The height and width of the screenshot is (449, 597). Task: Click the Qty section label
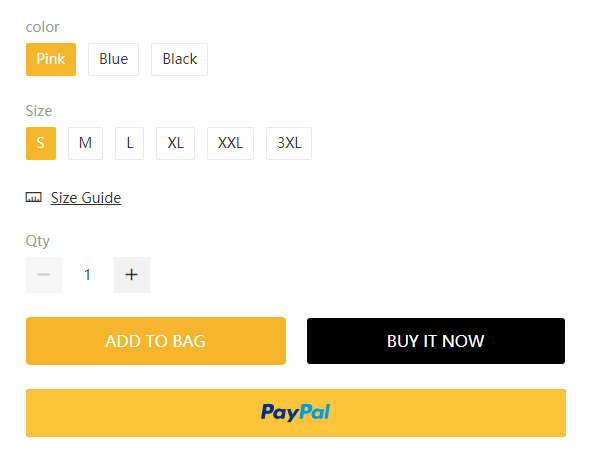(x=38, y=241)
